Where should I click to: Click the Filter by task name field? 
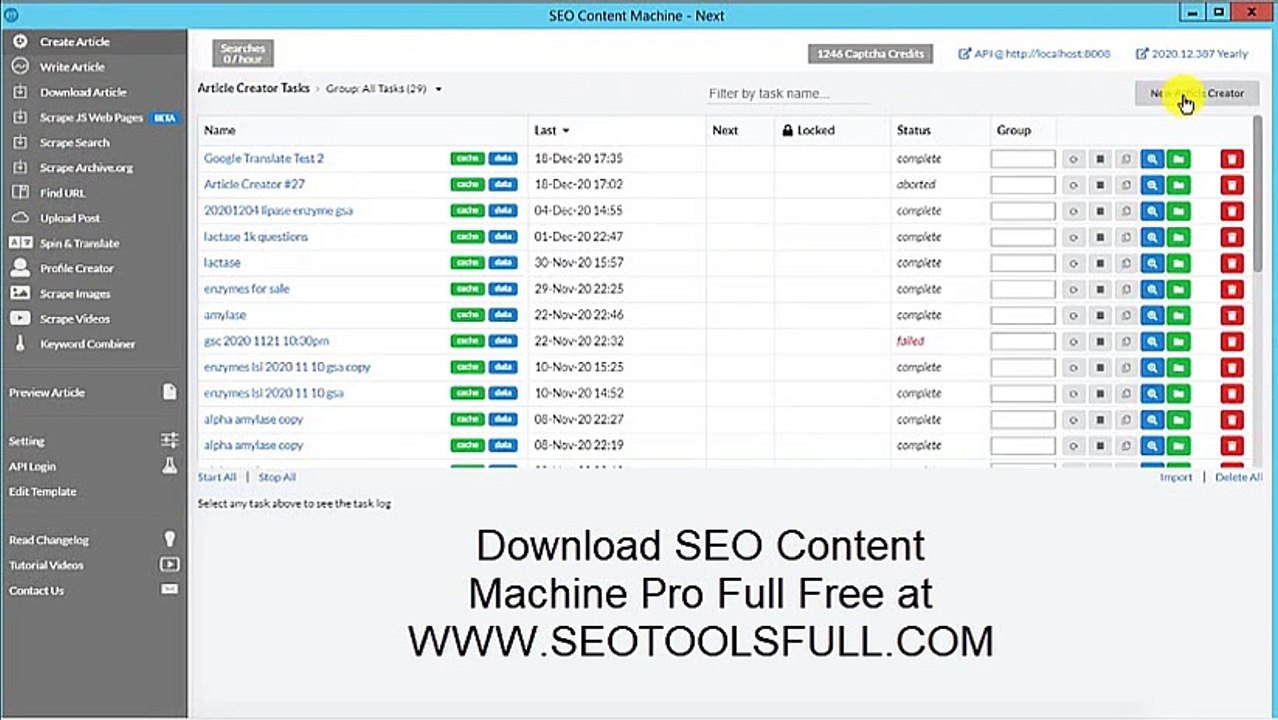click(x=788, y=93)
